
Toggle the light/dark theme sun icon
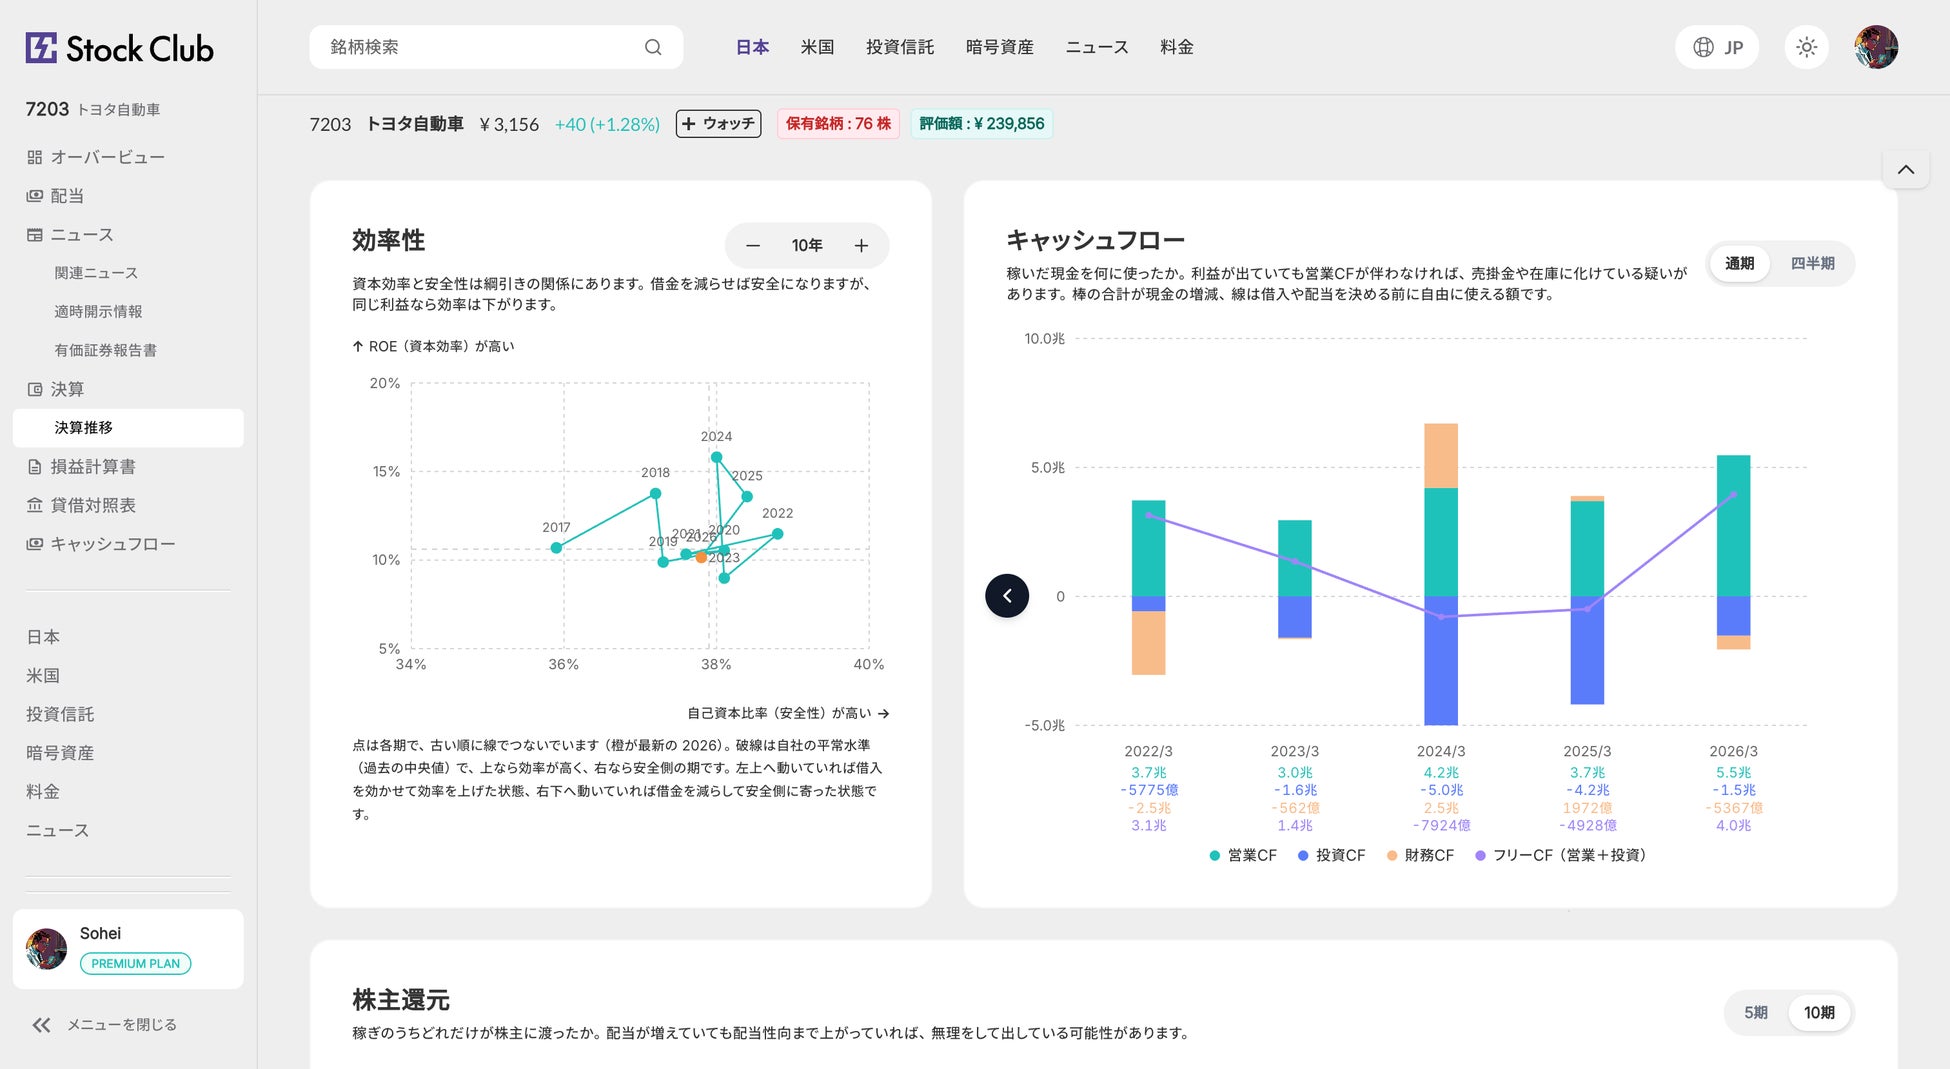1806,47
